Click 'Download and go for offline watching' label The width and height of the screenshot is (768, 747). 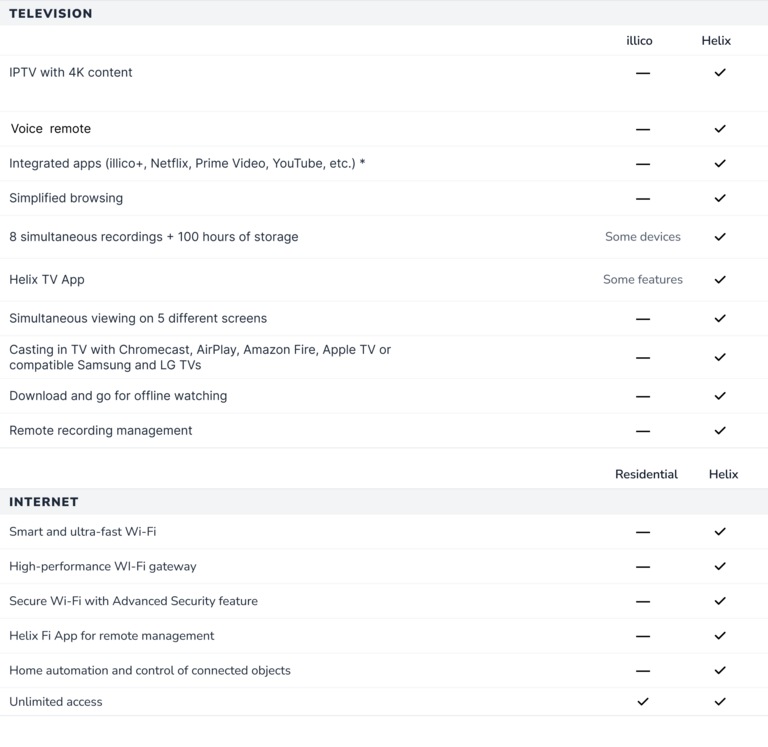click(118, 396)
